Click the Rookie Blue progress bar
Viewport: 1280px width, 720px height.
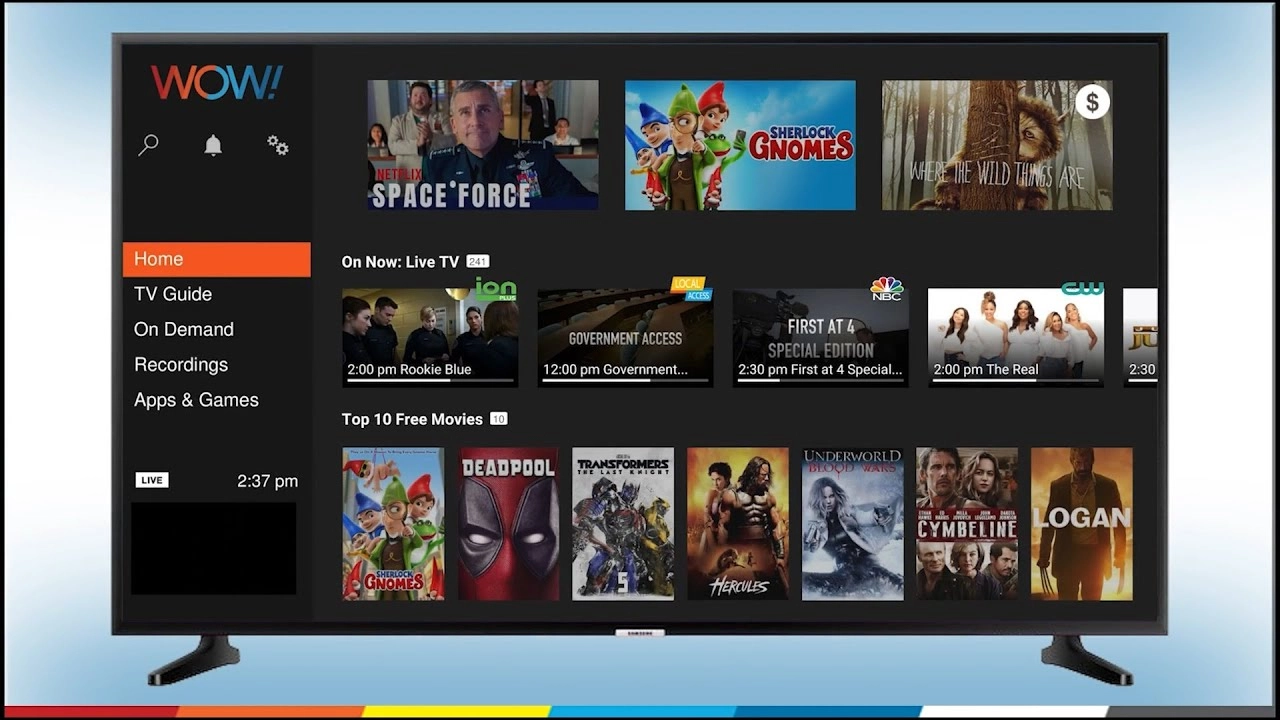pos(430,381)
